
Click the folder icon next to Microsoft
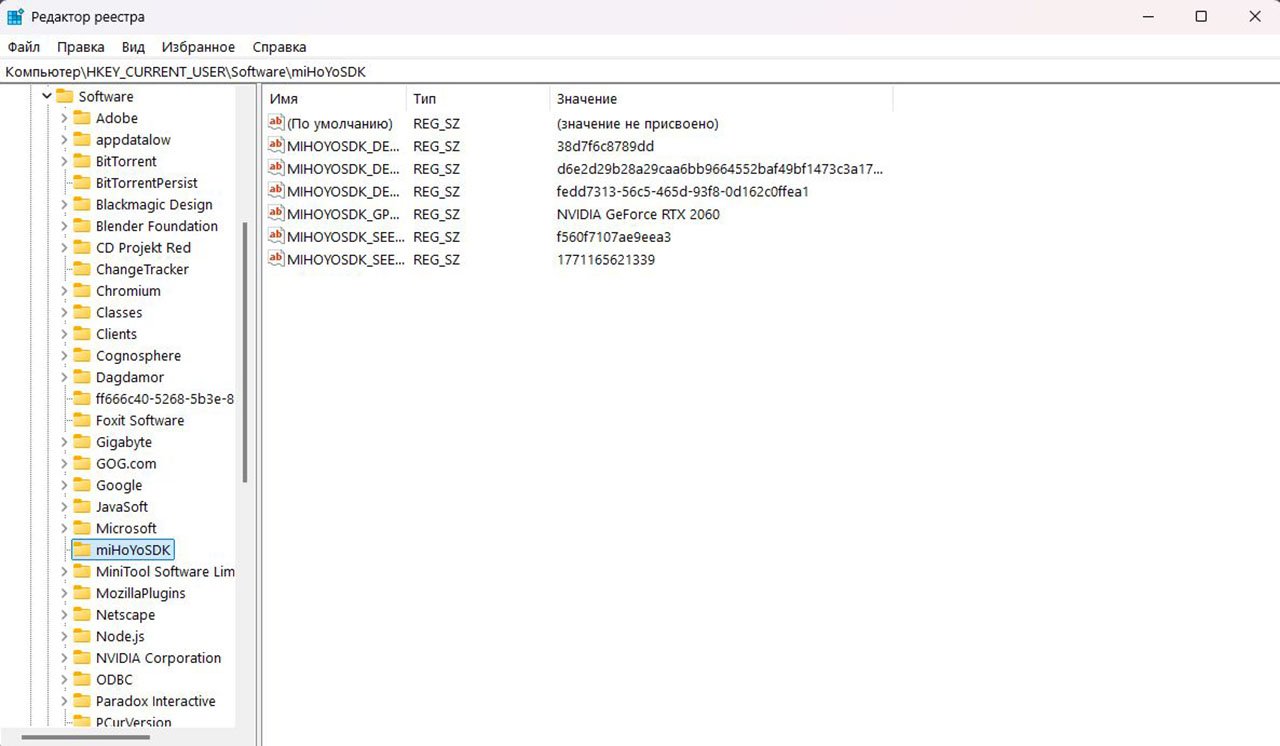pos(82,528)
